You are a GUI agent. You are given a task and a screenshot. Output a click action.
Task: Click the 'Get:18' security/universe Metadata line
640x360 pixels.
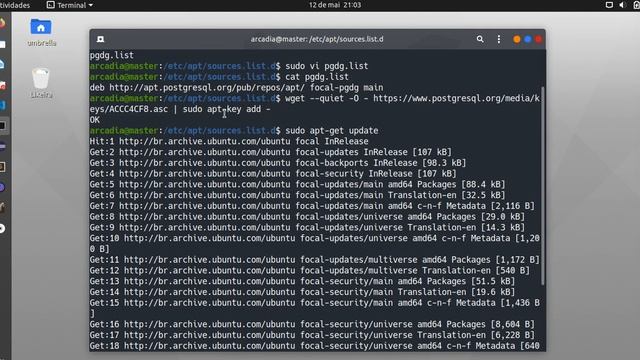pyautogui.click(x=314, y=346)
